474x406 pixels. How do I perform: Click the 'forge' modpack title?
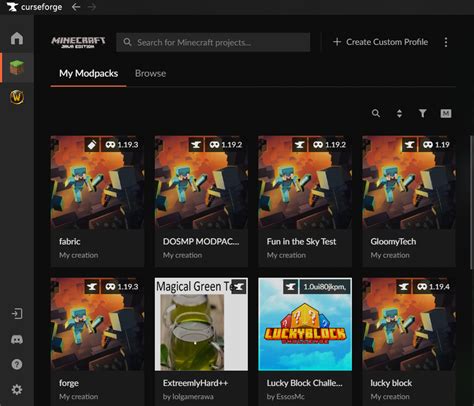[69, 383]
